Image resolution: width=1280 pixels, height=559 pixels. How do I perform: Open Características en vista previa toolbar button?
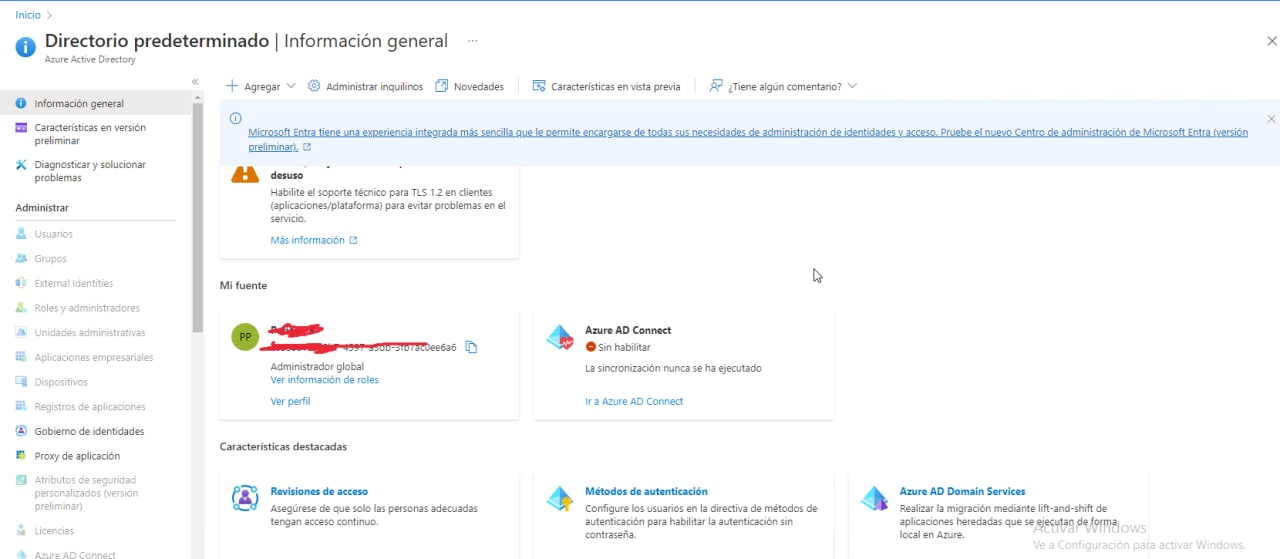(607, 87)
